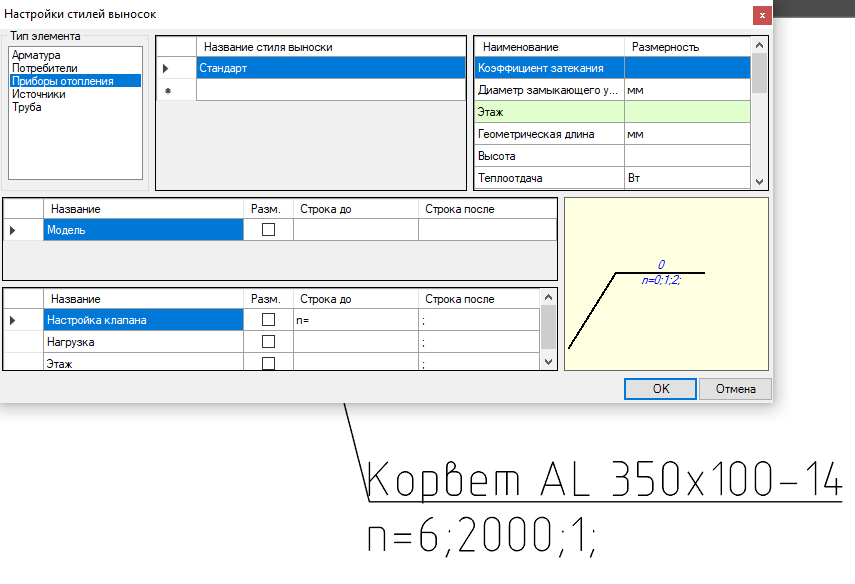Click Строка до cell for Модель

(356, 230)
